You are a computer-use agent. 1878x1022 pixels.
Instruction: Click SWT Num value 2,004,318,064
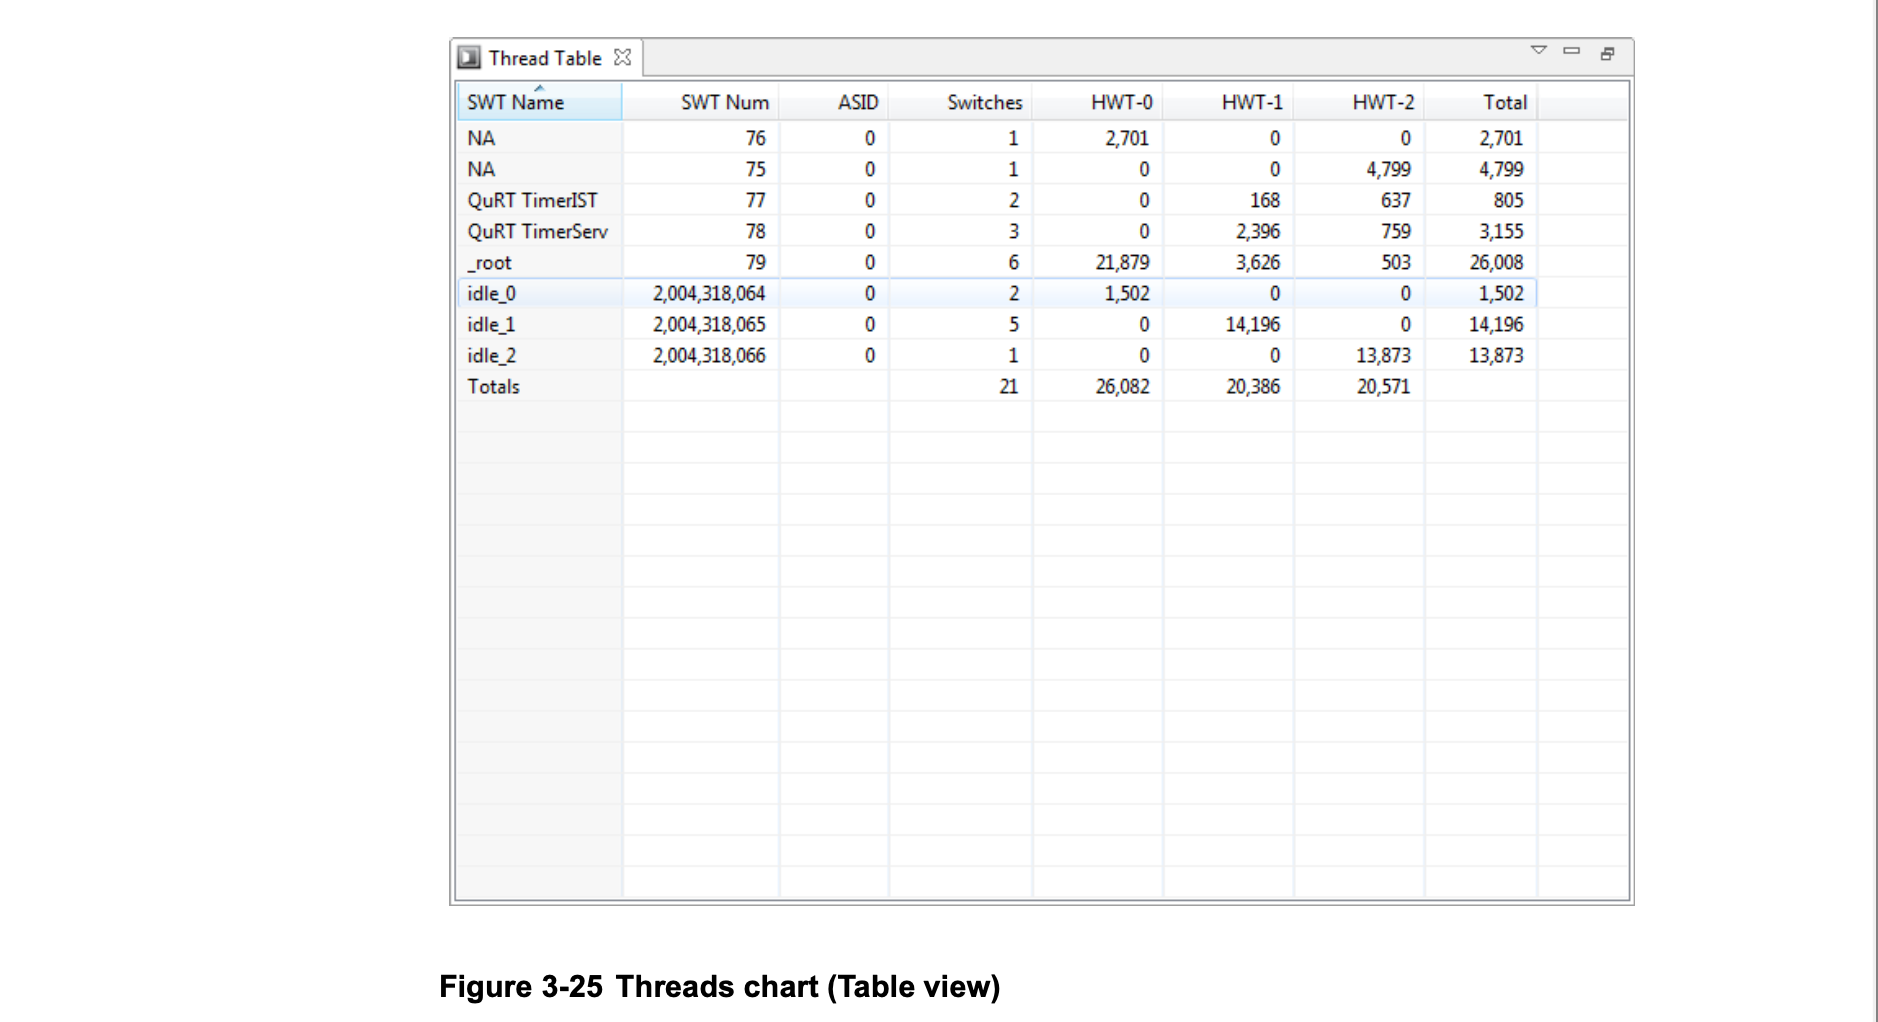tap(709, 293)
